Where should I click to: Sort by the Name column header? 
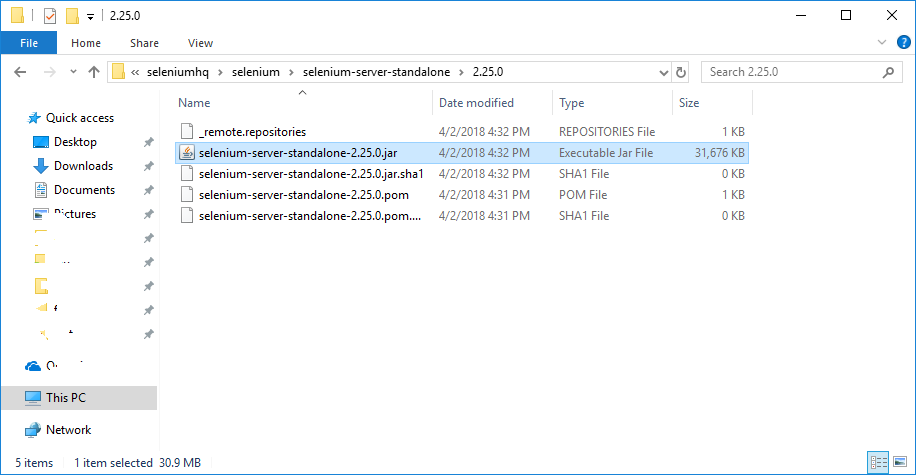pyautogui.click(x=194, y=103)
